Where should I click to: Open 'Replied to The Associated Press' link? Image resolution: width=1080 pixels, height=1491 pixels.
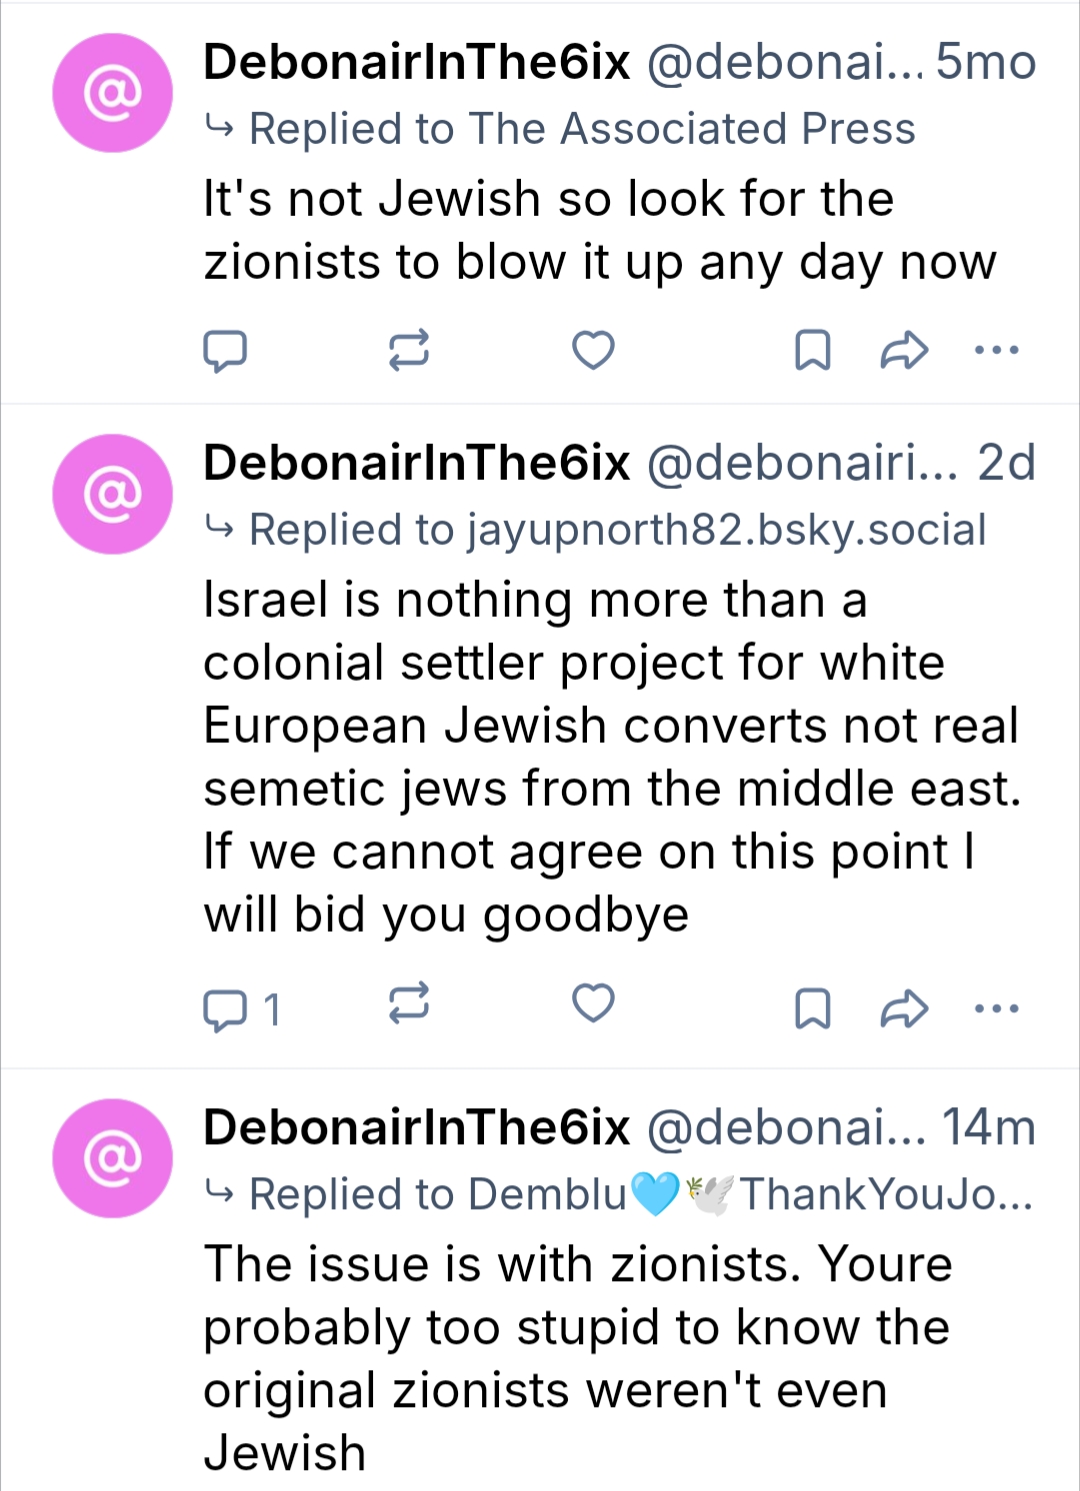click(581, 129)
